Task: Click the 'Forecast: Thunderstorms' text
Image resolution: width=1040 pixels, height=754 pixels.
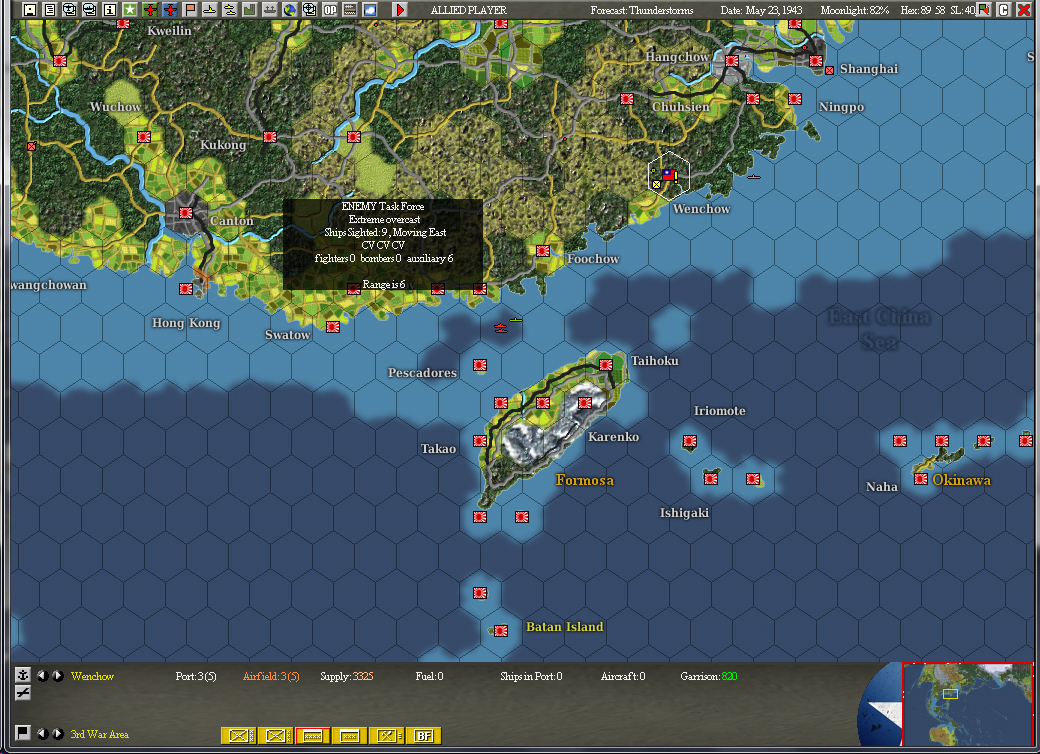Action: click(641, 10)
